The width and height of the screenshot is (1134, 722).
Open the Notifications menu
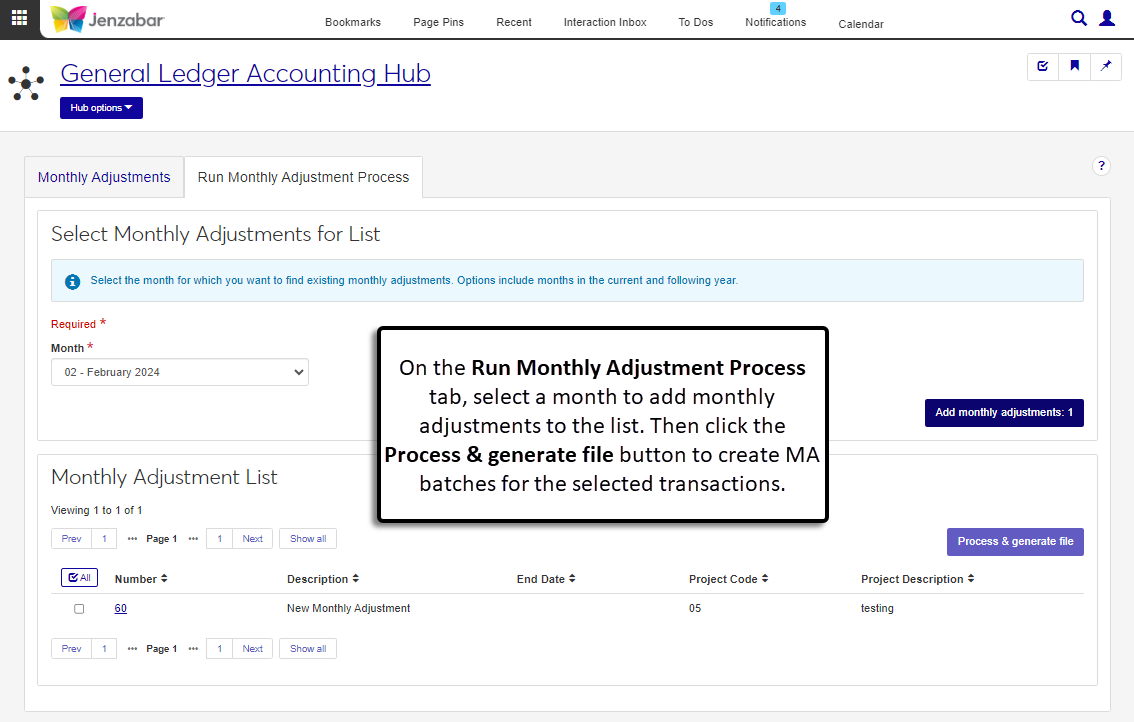[775, 22]
